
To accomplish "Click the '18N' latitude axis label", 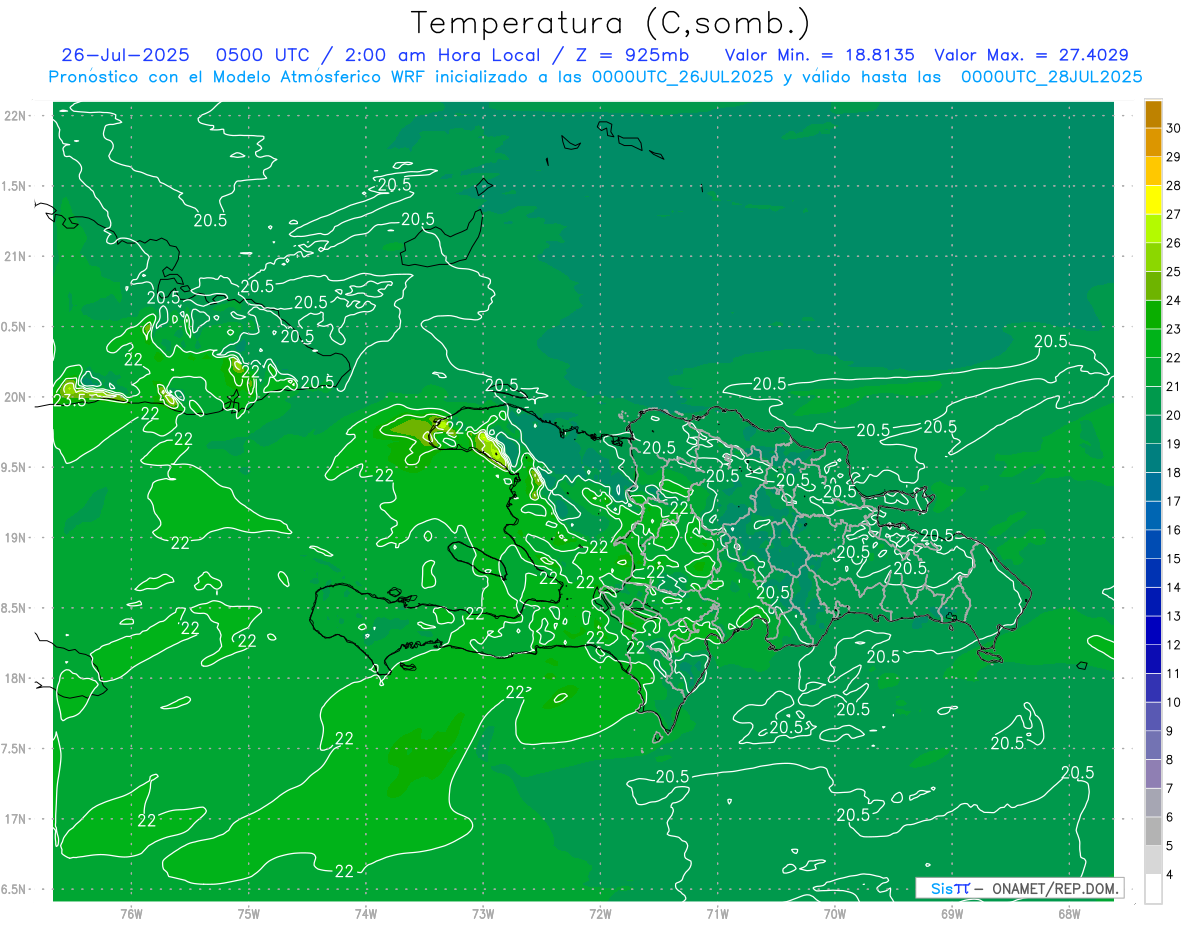I will (14, 678).
